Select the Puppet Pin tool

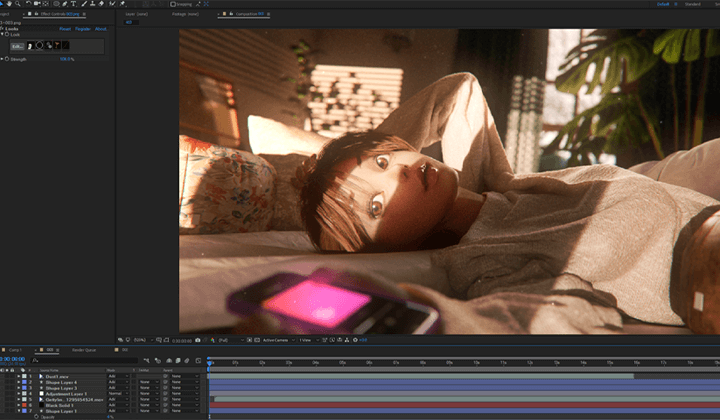point(123,4)
